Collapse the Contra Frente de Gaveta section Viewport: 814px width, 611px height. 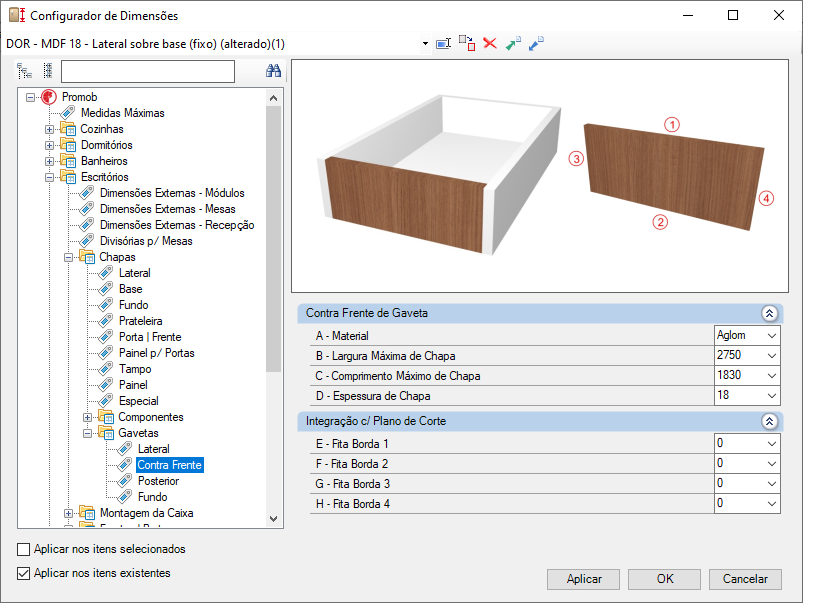point(769,313)
